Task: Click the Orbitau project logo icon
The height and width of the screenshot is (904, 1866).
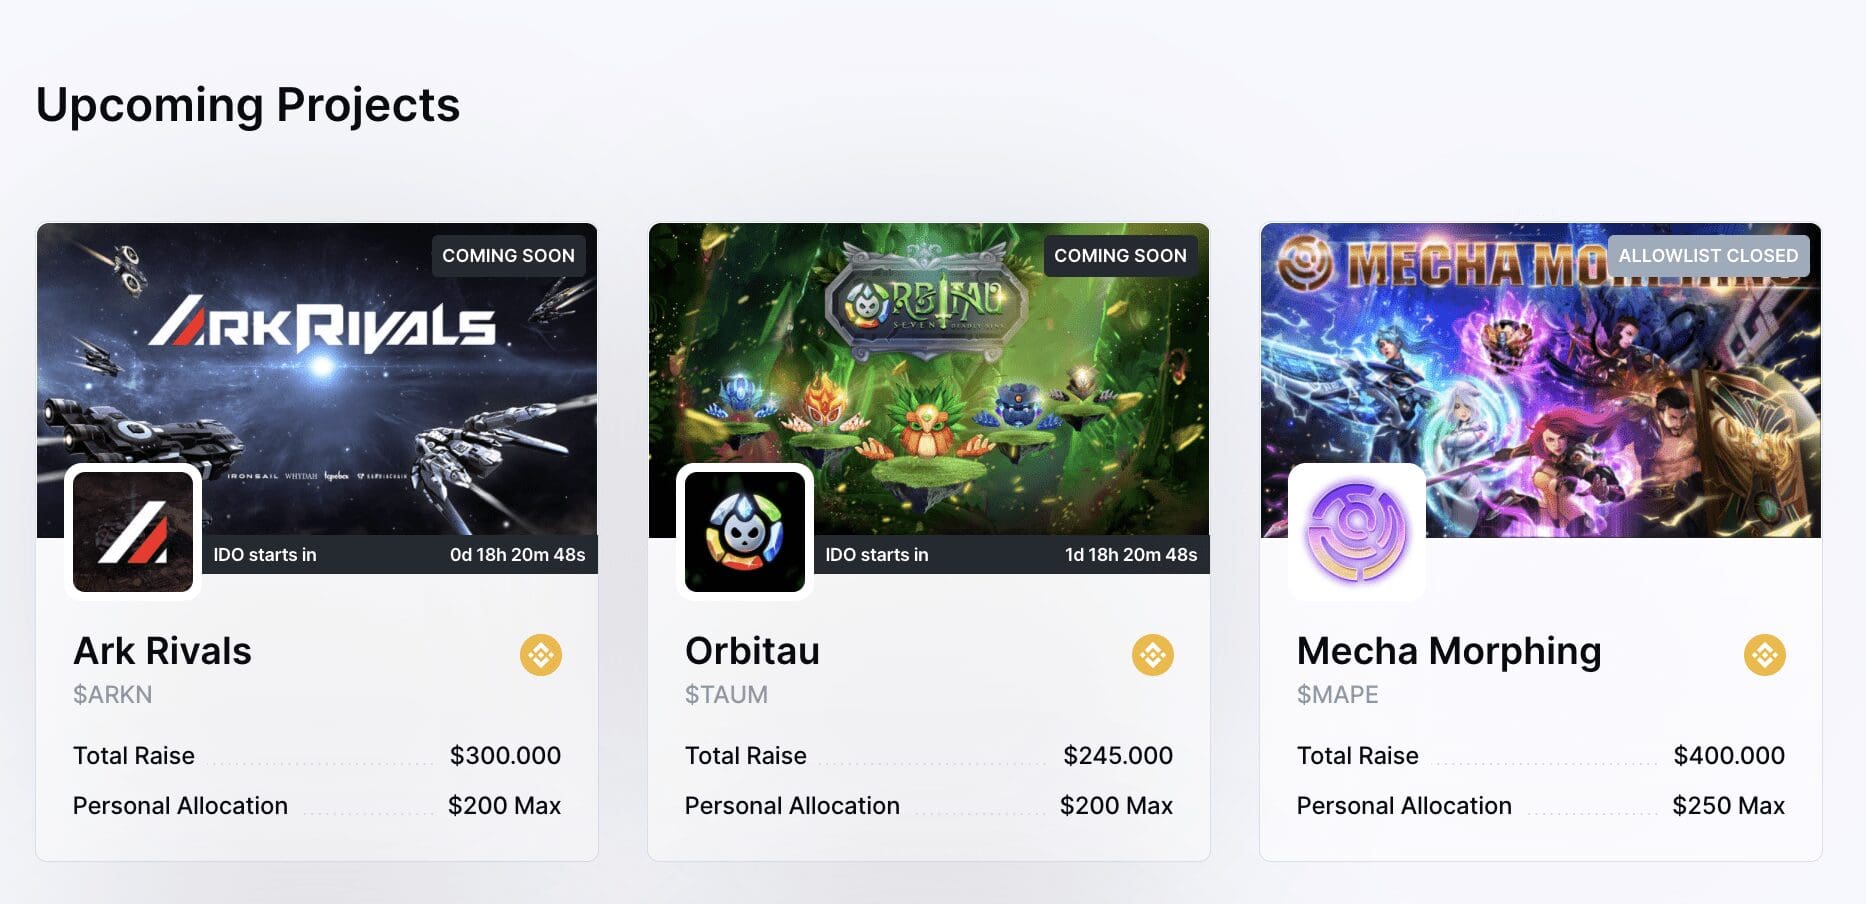Action: 745,532
